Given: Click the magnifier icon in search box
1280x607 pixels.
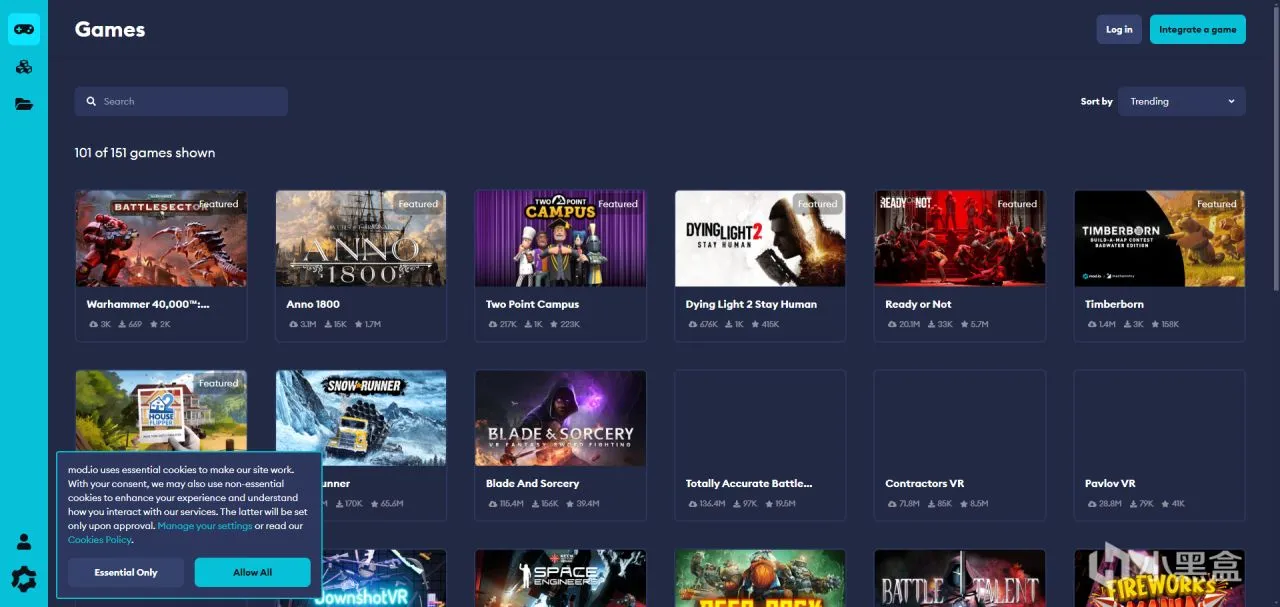Looking at the screenshot, I should point(92,101).
